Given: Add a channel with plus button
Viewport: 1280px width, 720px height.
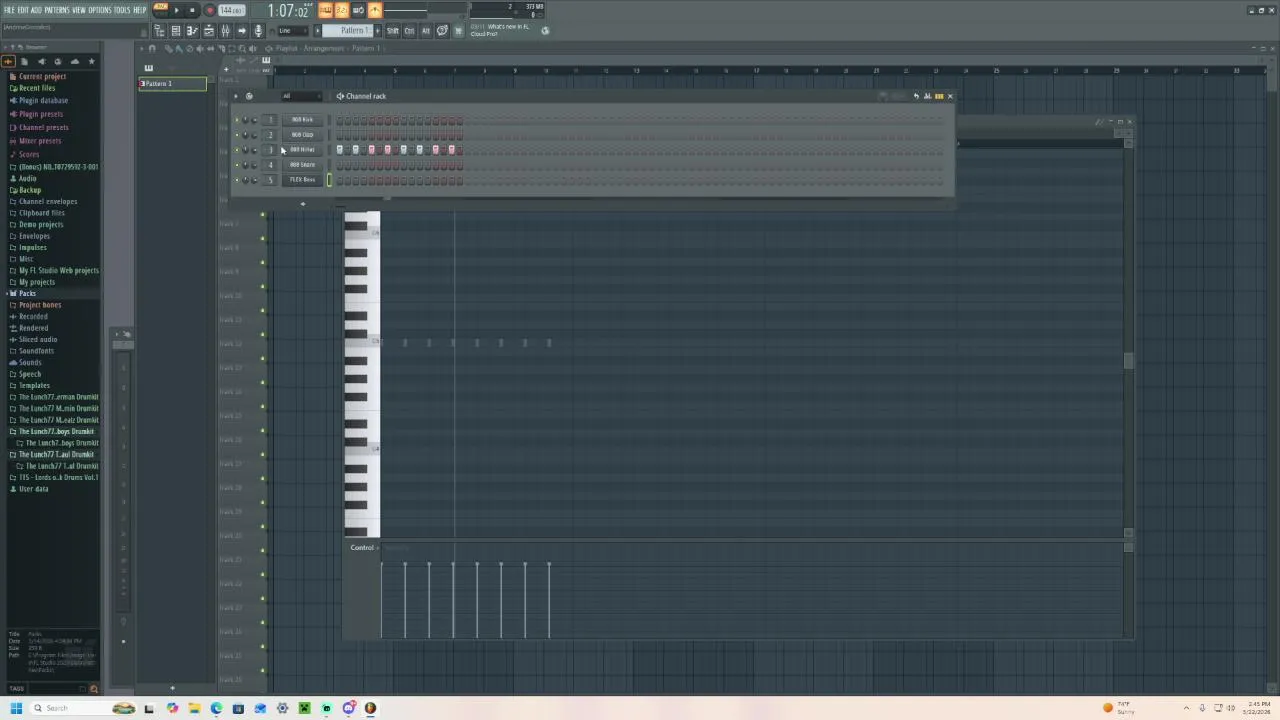Looking at the screenshot, I should pyautogui.click(x=303, y=204).
